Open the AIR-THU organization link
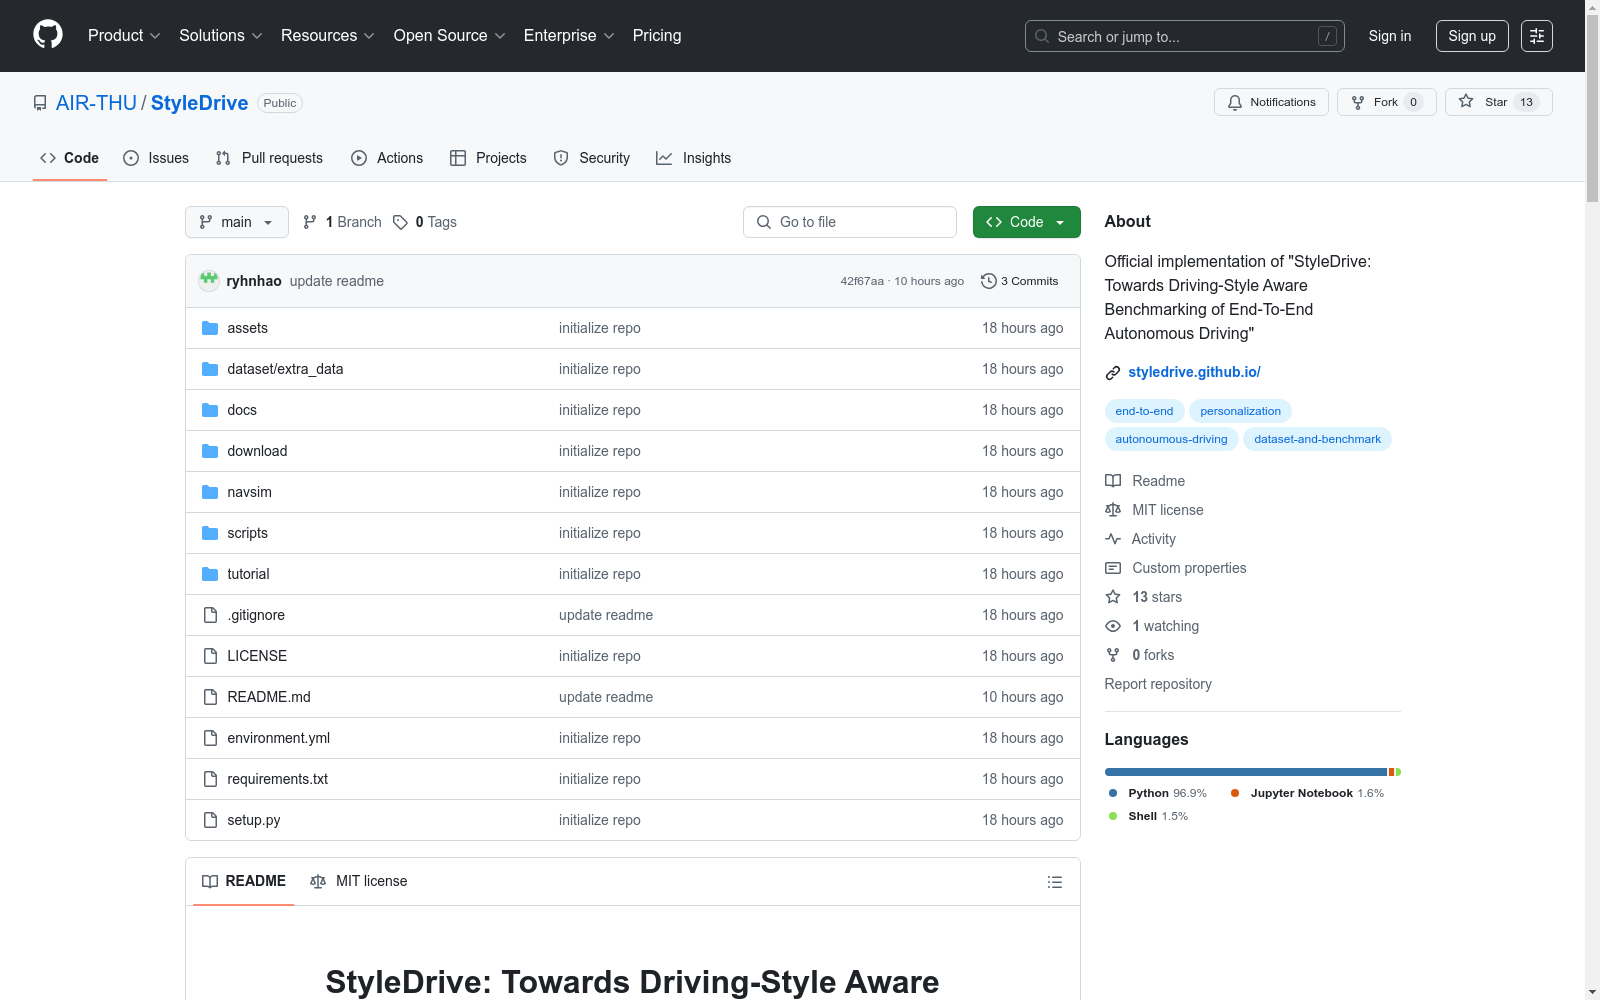1600x1000 pixels. click(x=96, y=103)
